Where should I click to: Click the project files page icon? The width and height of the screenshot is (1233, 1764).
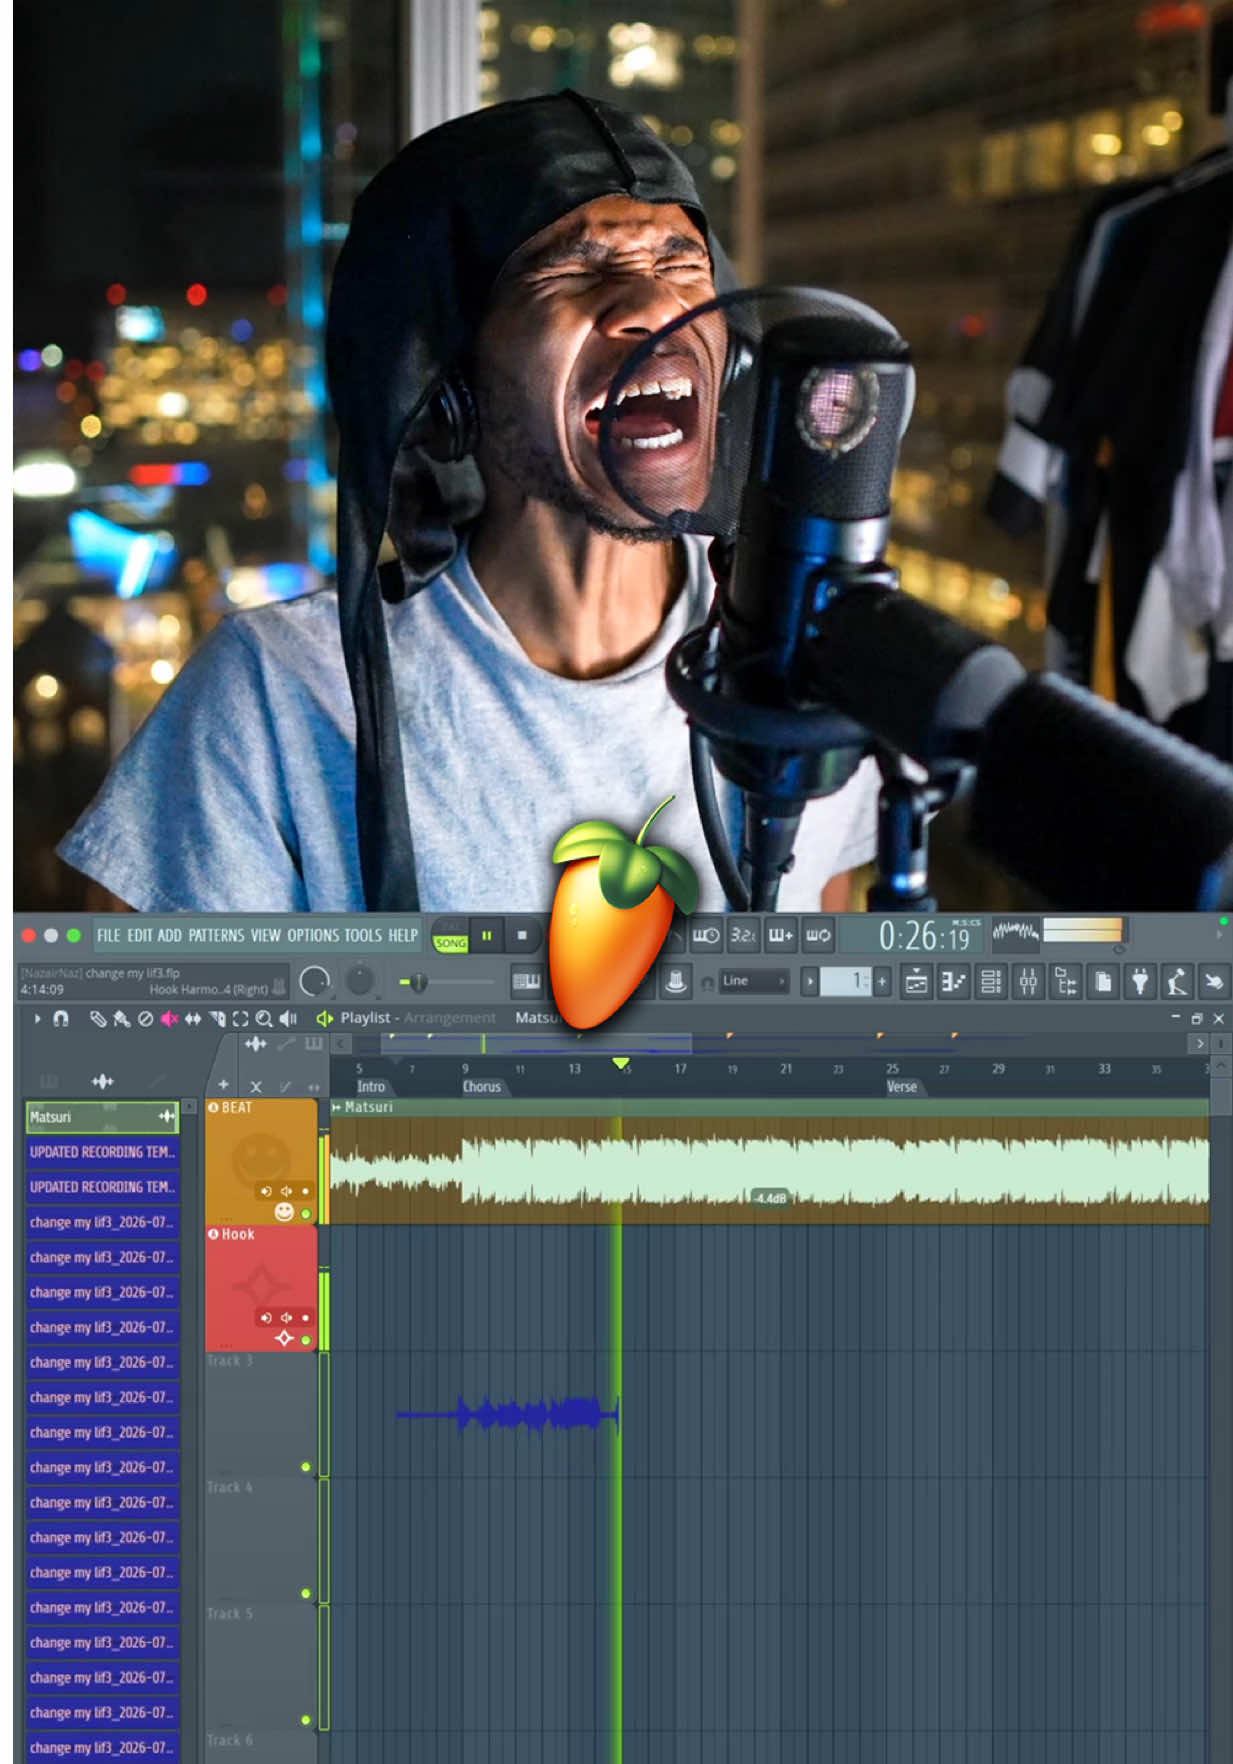click(1103, 982)
